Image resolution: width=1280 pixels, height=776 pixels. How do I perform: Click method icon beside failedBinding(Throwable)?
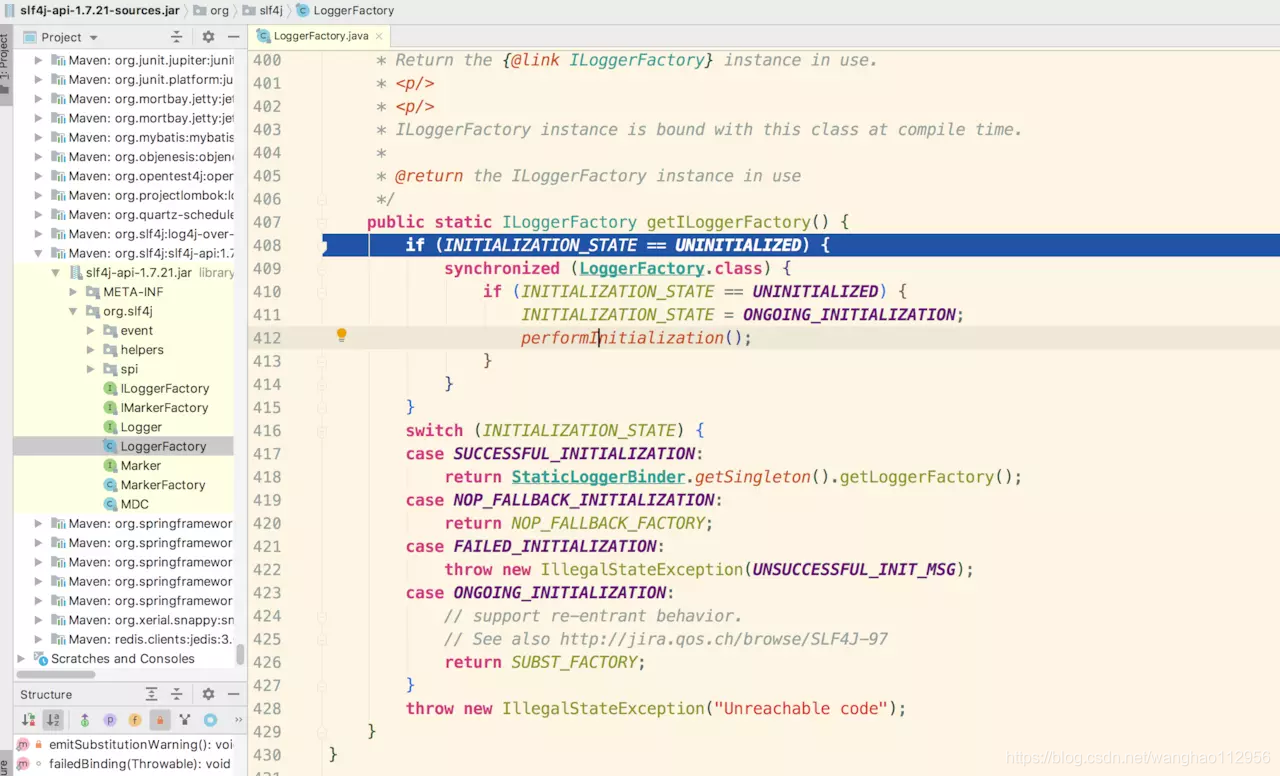(x=24, y=764)
